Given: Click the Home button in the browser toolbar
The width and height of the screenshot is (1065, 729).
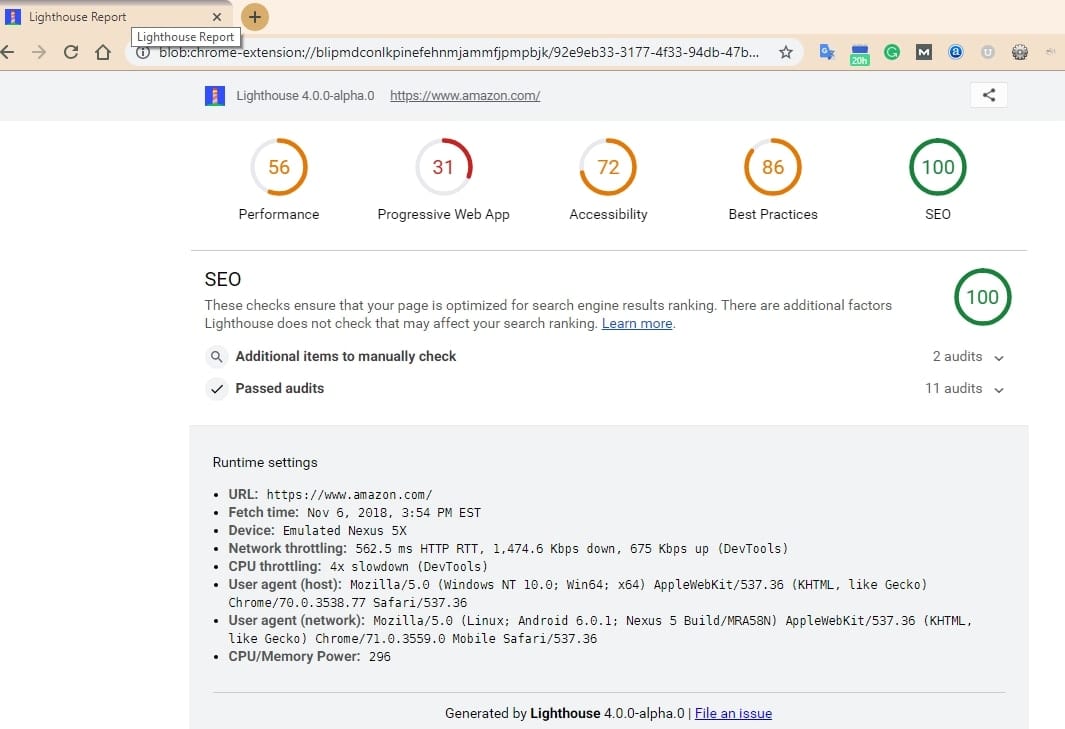Looking at the screenshot, I should point(103,51).
